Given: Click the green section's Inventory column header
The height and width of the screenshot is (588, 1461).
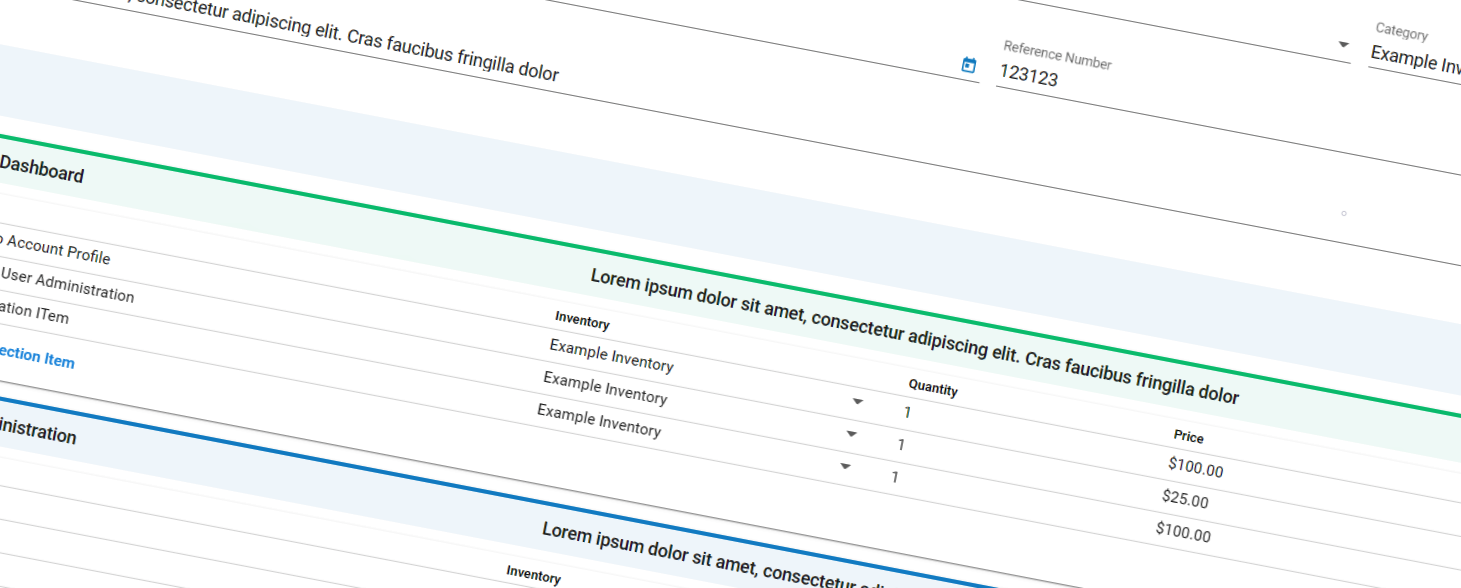Looking at the screenshot, I should pos(582,321).
